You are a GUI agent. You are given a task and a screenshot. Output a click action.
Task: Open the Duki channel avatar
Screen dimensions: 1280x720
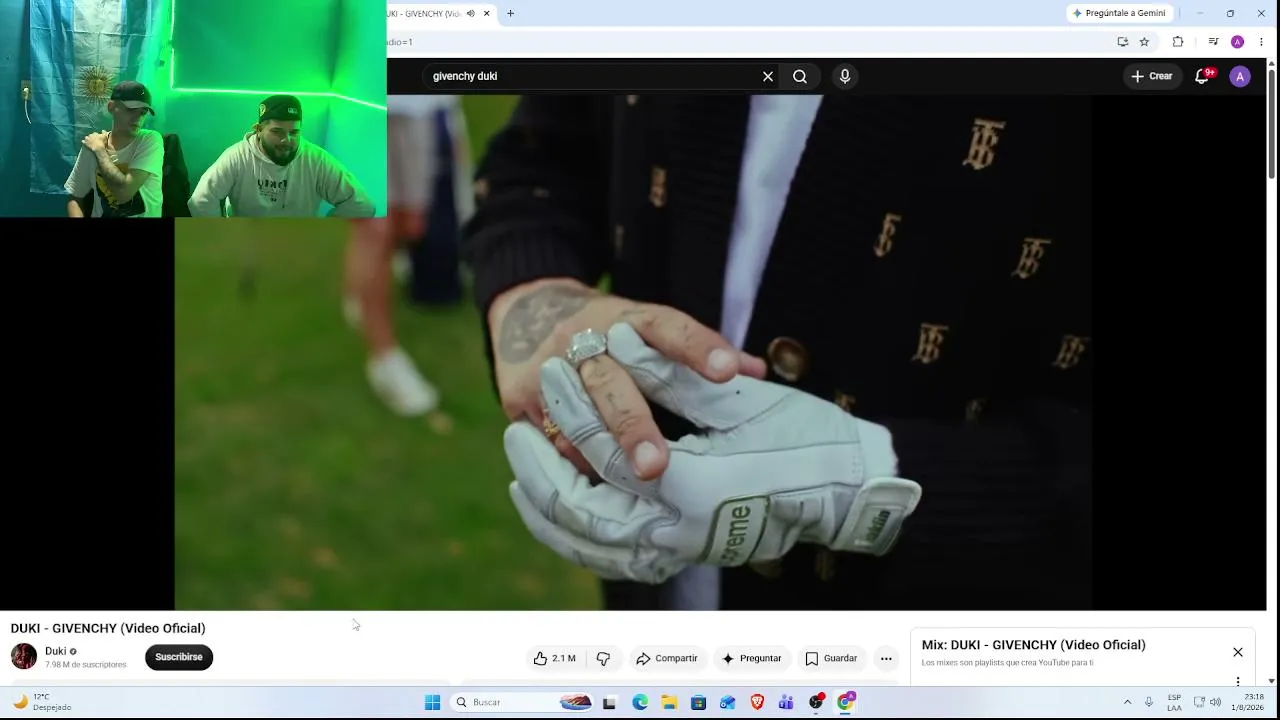(x=24, y=656)
